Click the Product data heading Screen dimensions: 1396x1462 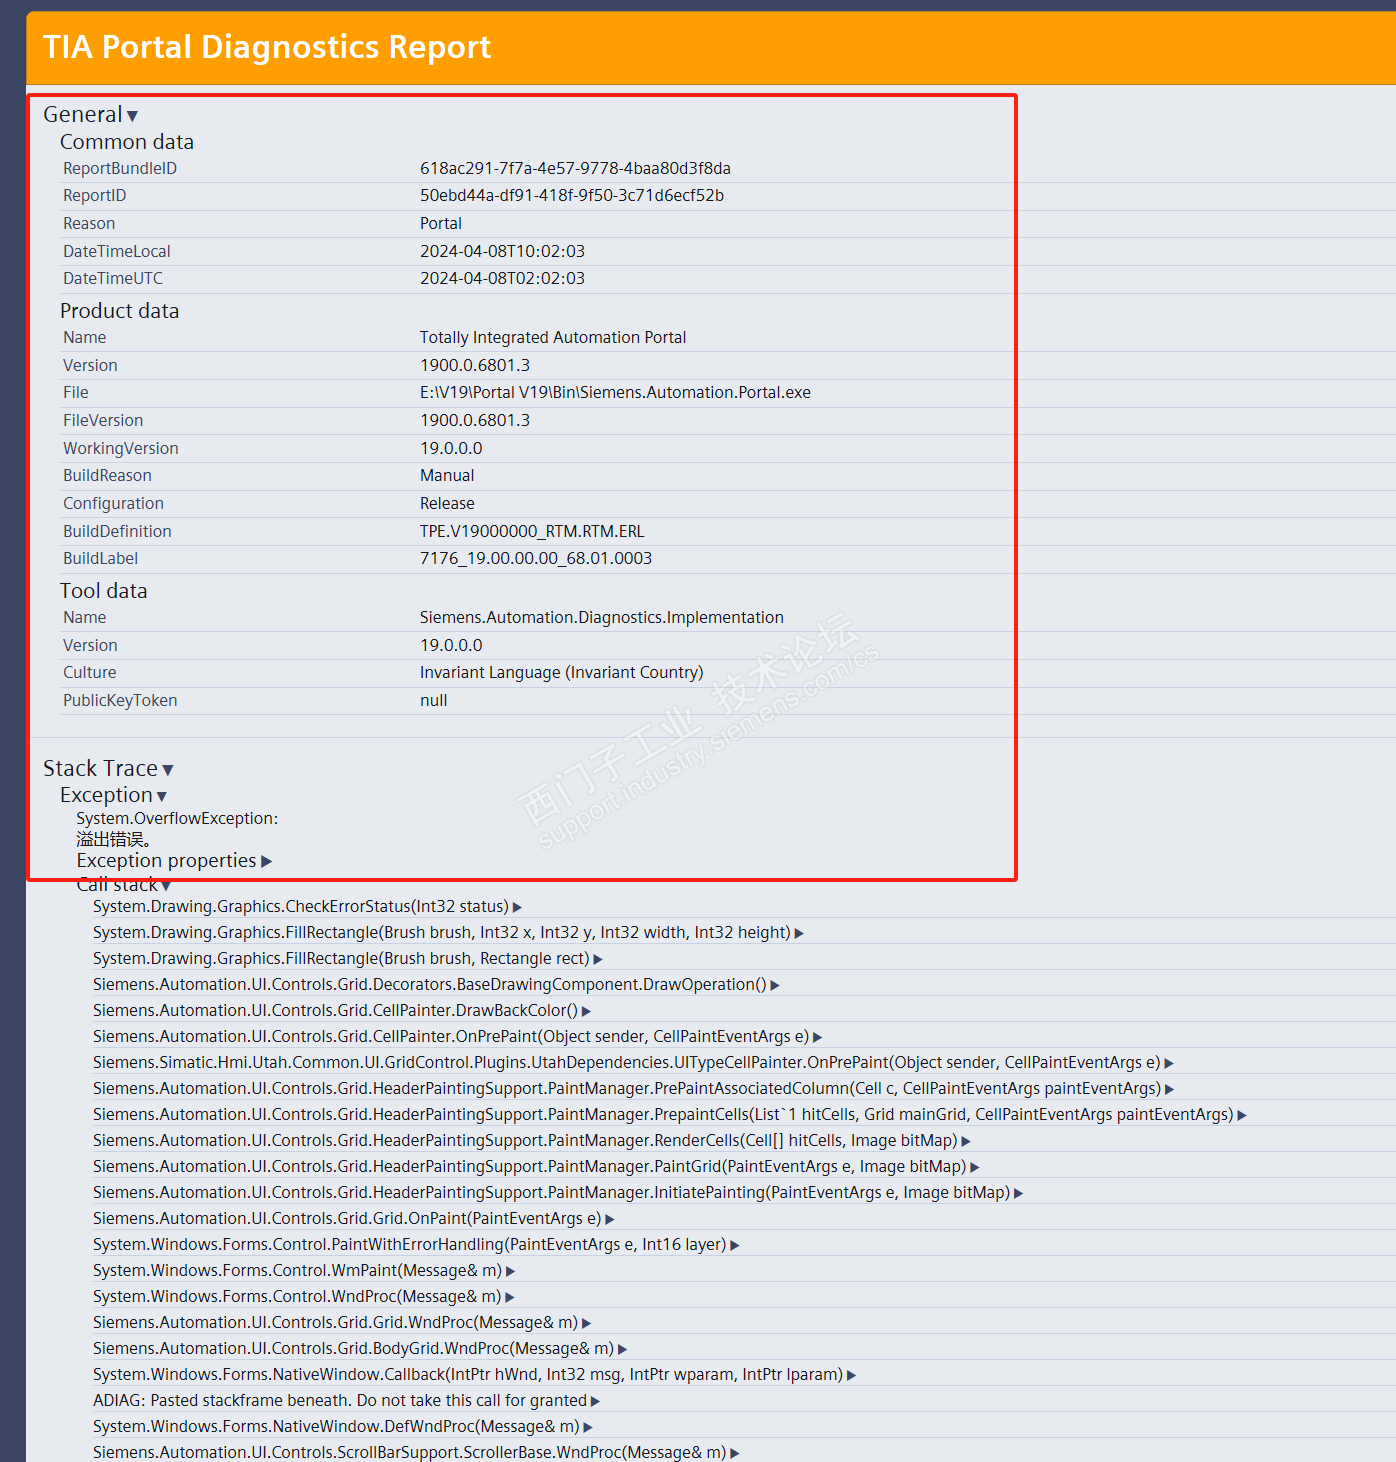[120, 311]
